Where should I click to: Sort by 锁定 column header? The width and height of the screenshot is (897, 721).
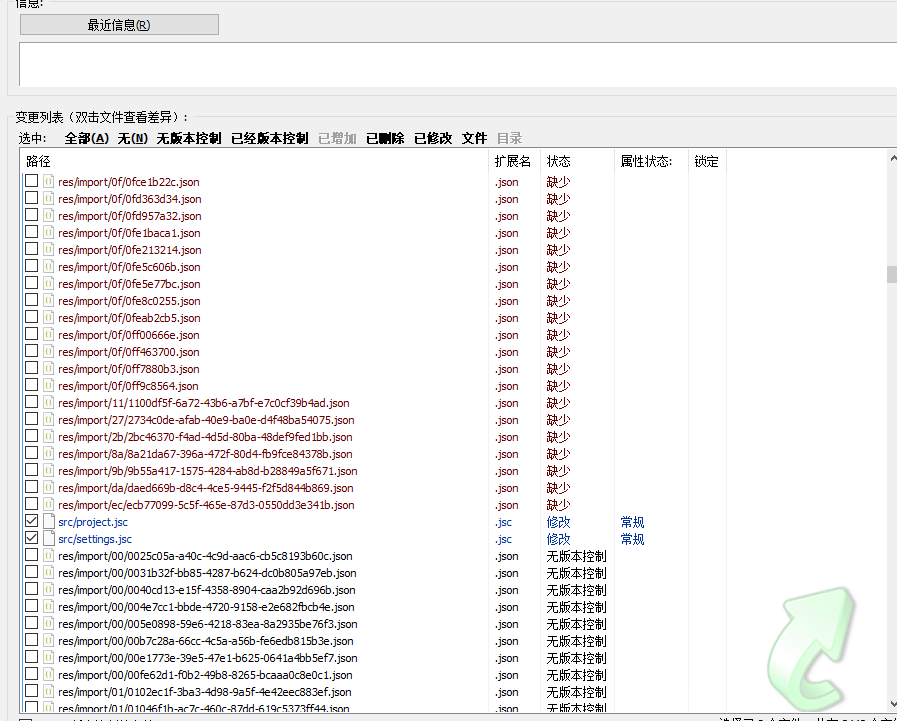pyautogui.click(x=707, y=161)
